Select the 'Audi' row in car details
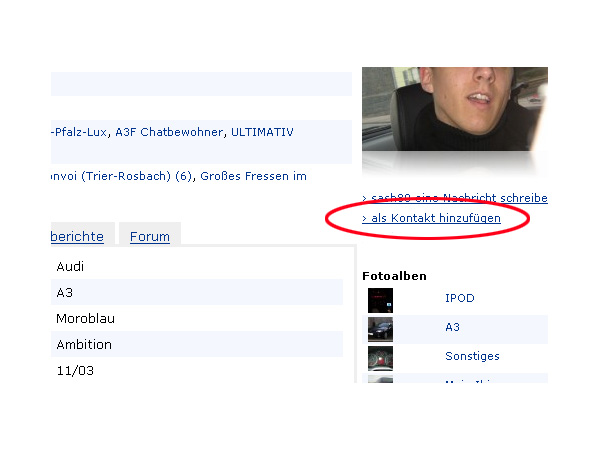 pyautogui.click(x=70, y=267)
